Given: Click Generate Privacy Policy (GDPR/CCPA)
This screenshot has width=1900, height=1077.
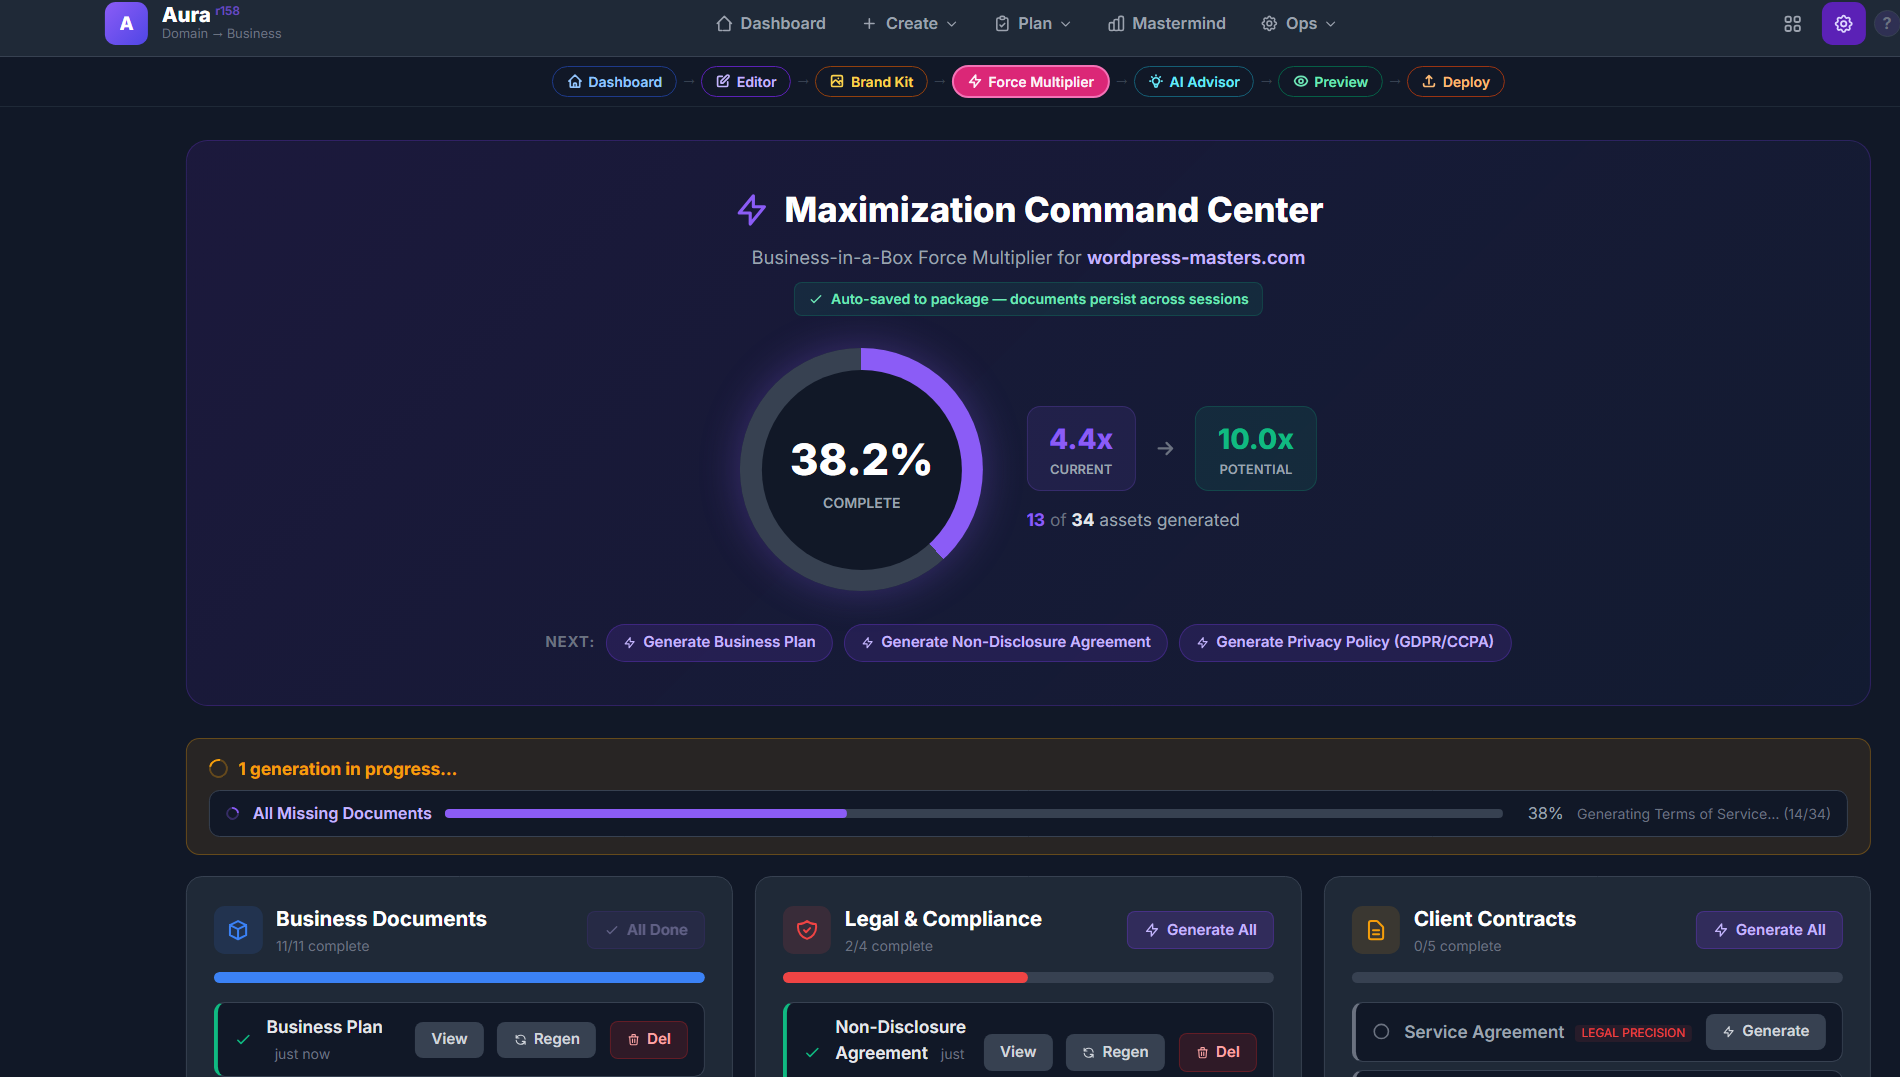Looking at the screenshot, I should tap(1344, 642).
